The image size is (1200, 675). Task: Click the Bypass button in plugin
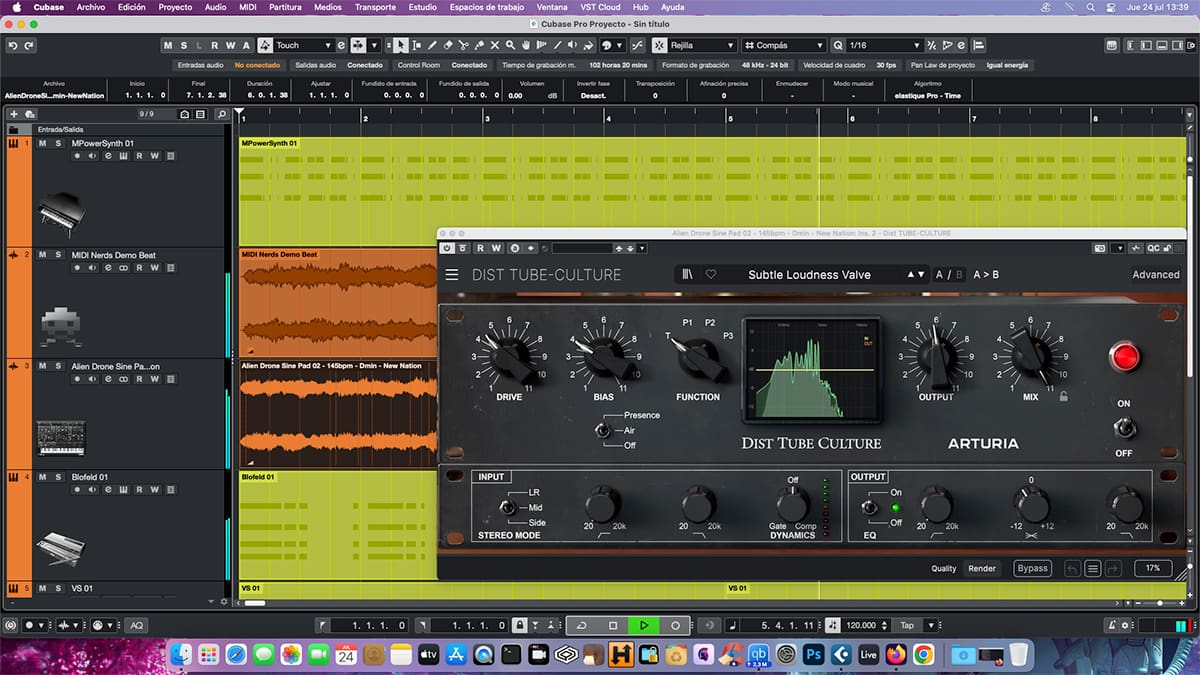(x=1032, y=568)
